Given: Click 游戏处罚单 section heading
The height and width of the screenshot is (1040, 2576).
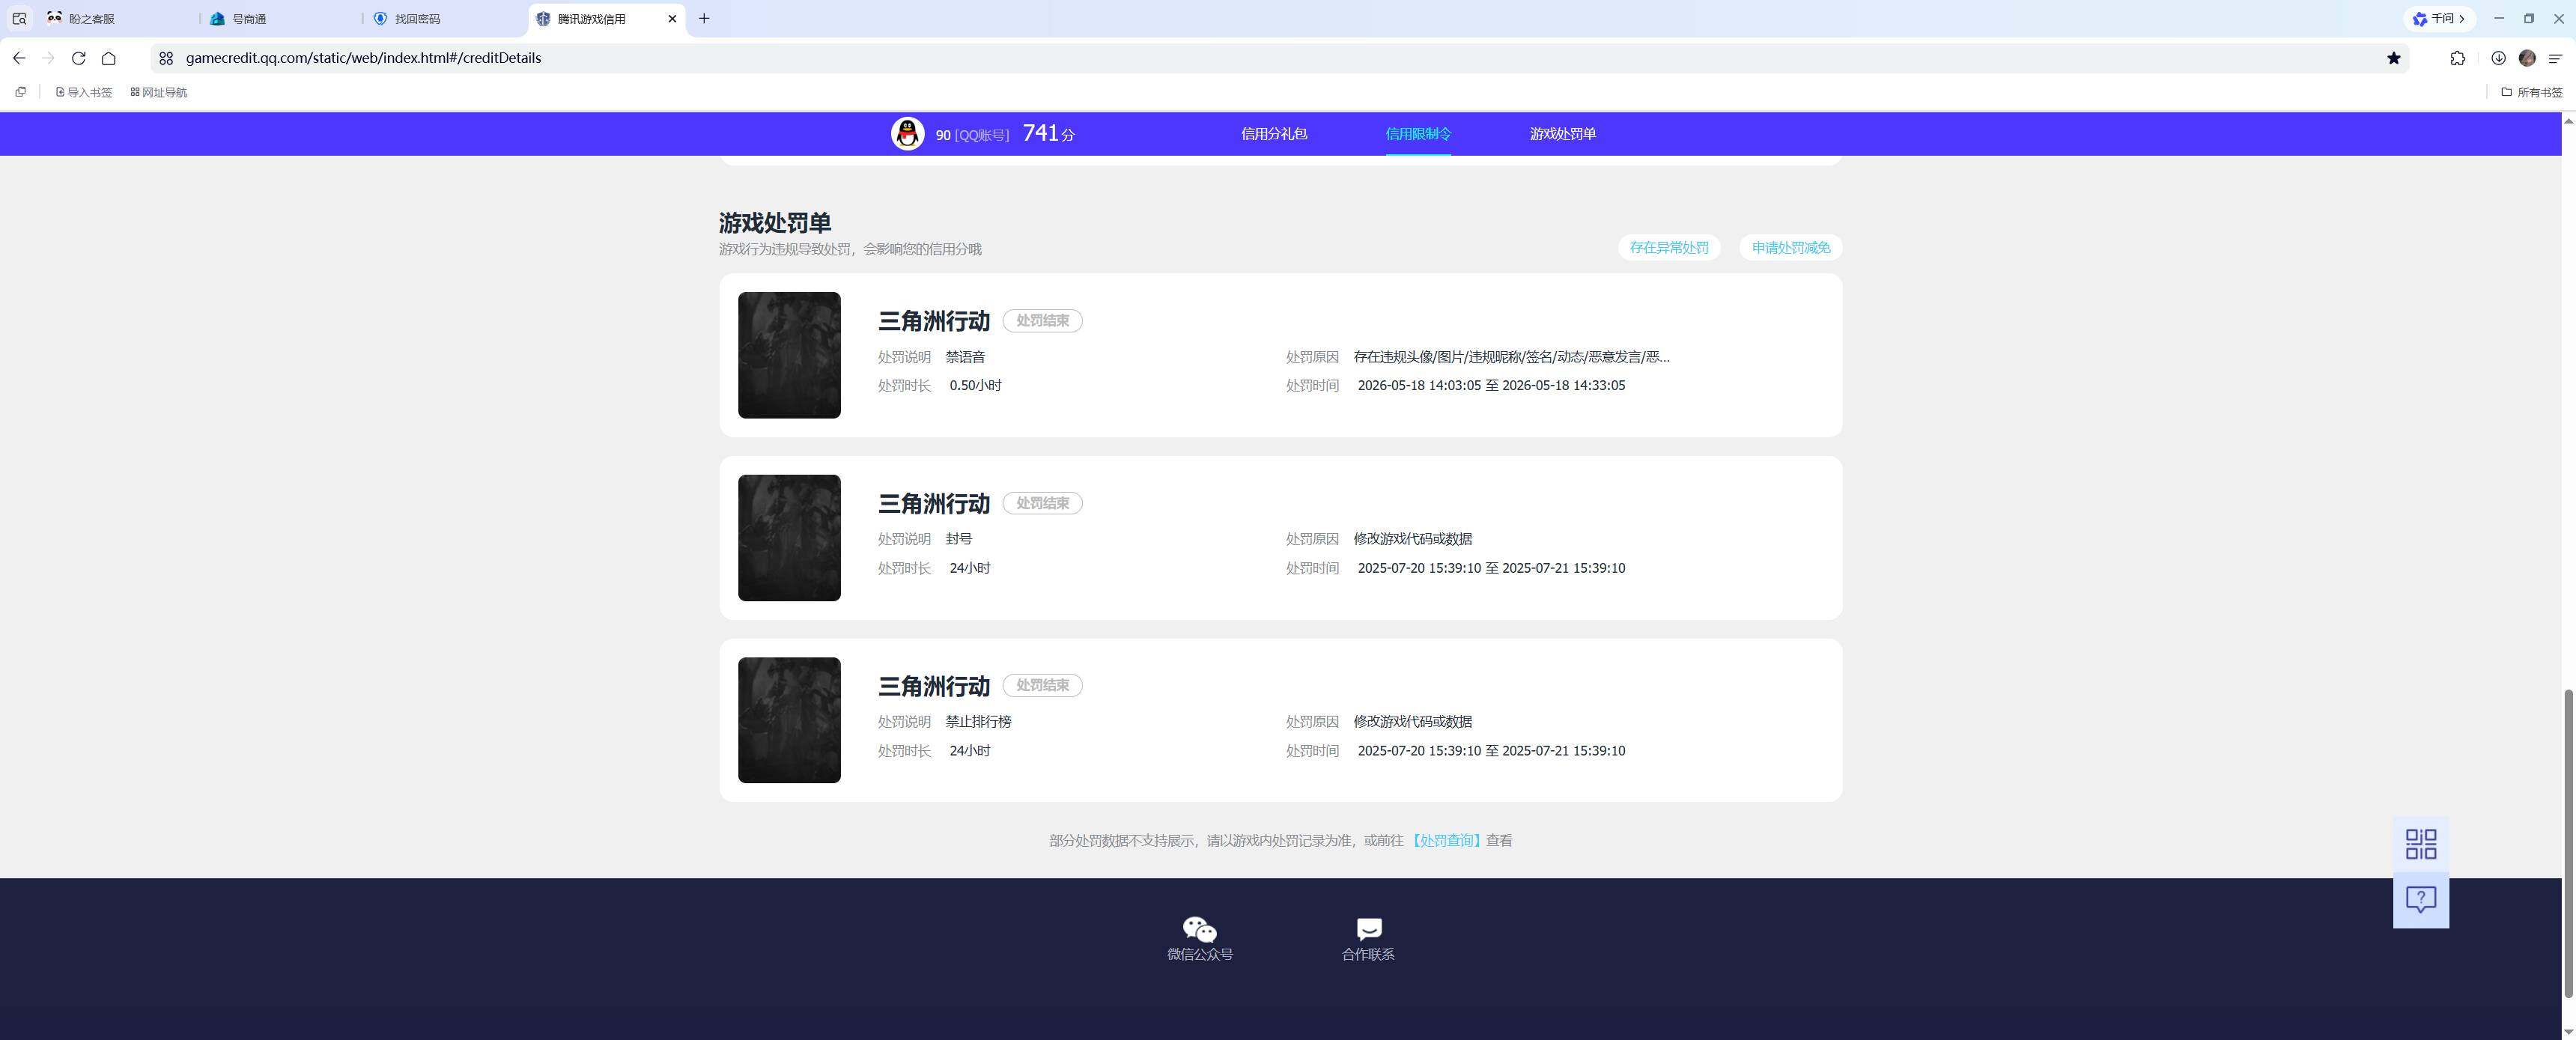Looking at the screenshot, I should 775,223.
